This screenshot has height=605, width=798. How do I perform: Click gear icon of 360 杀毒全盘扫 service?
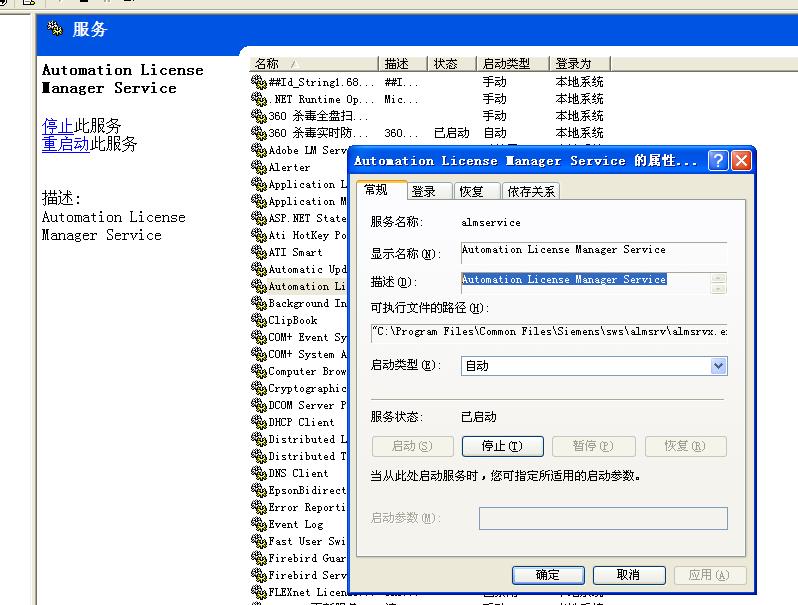point(259,116)
